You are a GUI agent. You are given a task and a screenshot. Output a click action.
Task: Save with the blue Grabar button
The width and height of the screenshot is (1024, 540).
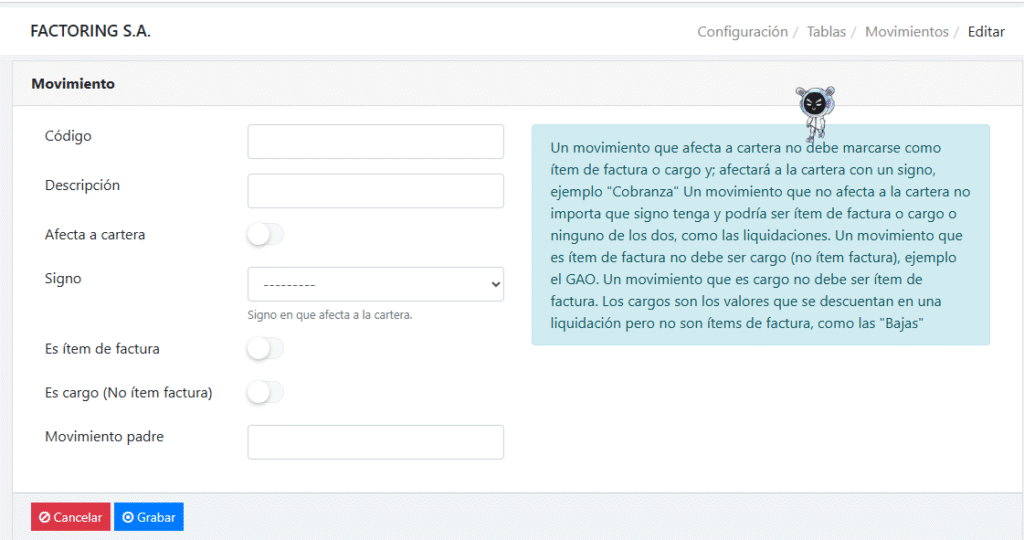click(x=148, y=517)
